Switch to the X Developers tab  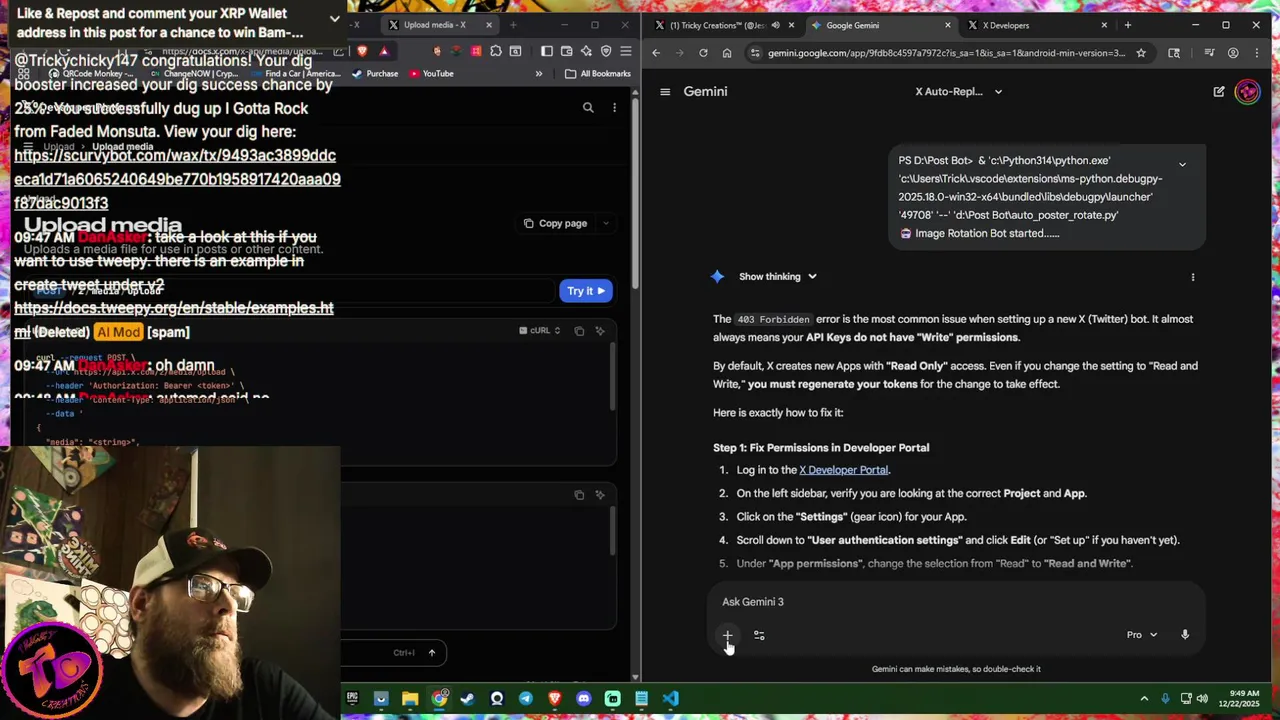click(1035, 25)
